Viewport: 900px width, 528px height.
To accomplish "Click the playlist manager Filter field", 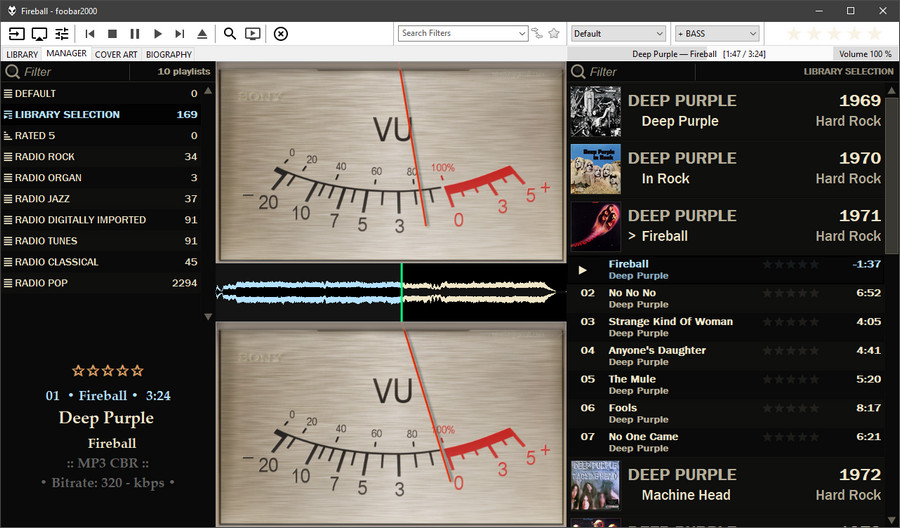I will 75,72.
